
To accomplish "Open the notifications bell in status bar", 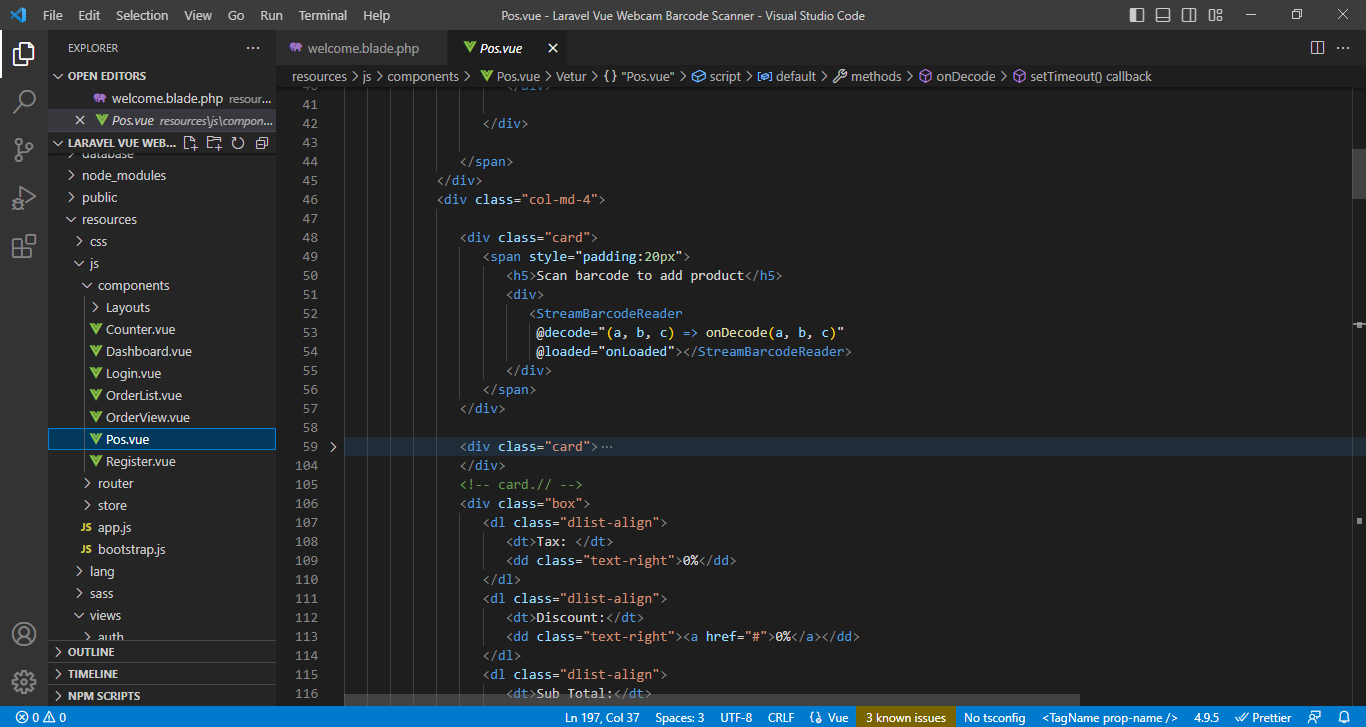I will [1344, 717].
